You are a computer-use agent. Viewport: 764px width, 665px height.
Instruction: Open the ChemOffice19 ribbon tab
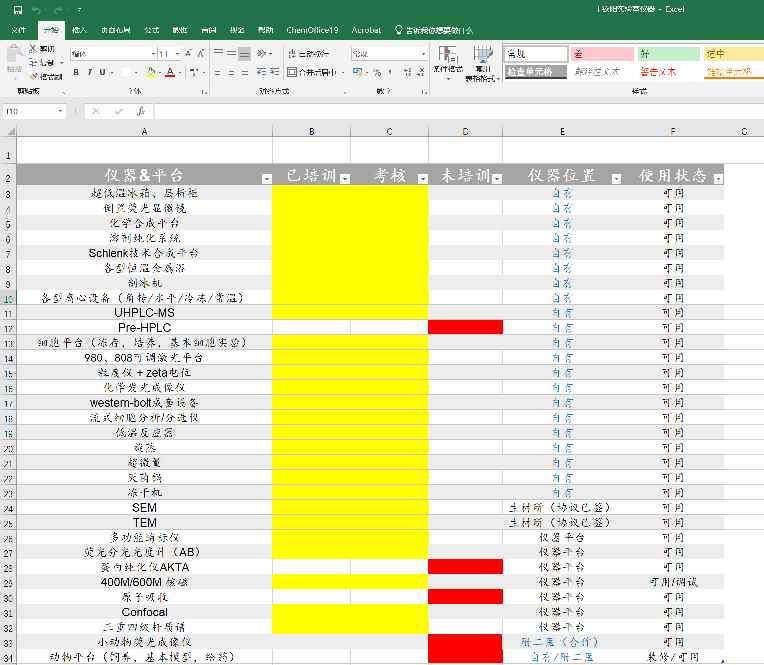click(312, 30)
